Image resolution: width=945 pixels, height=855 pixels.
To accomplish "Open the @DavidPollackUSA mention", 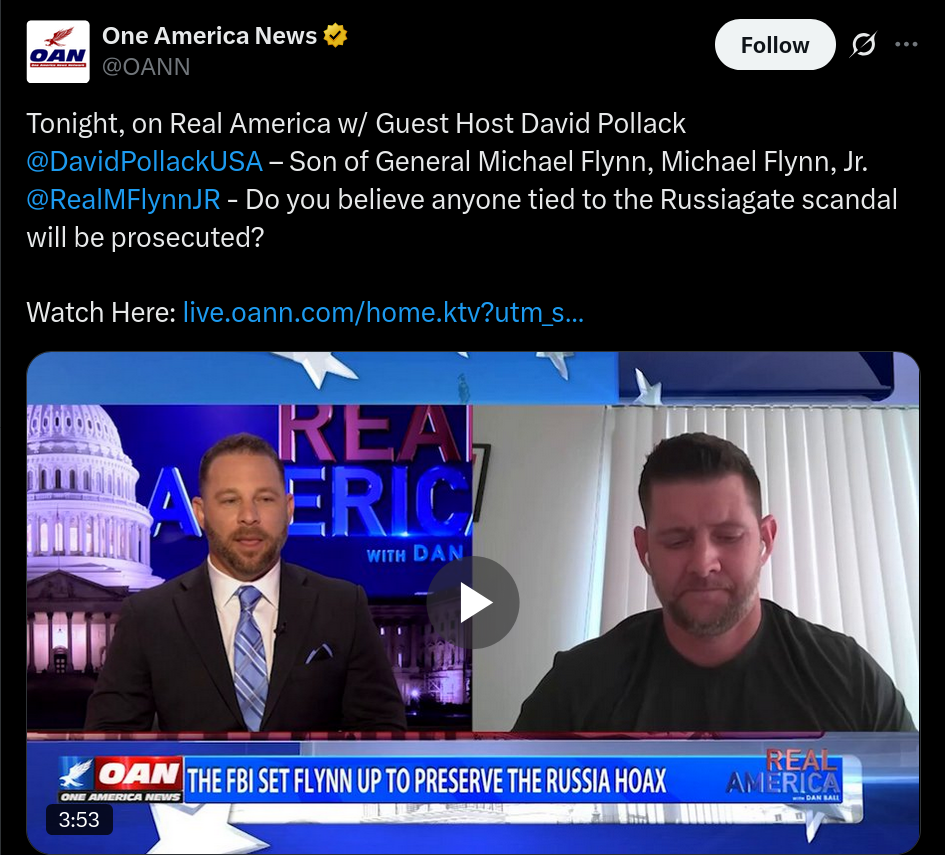I will pos(145,161).
